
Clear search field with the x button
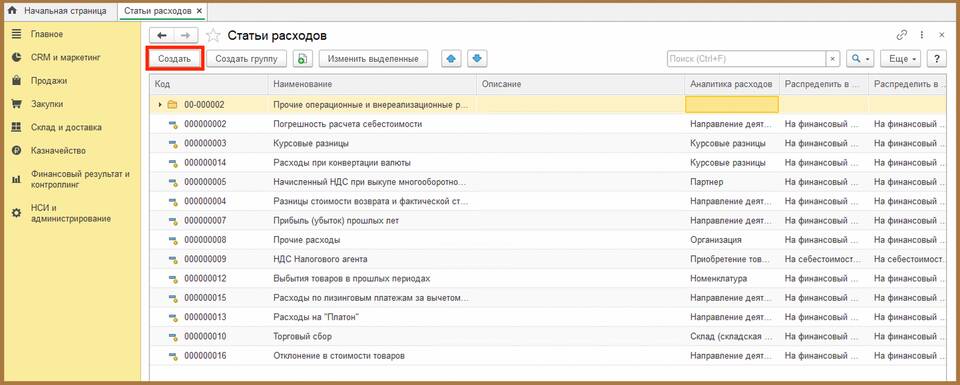point(833,59)
